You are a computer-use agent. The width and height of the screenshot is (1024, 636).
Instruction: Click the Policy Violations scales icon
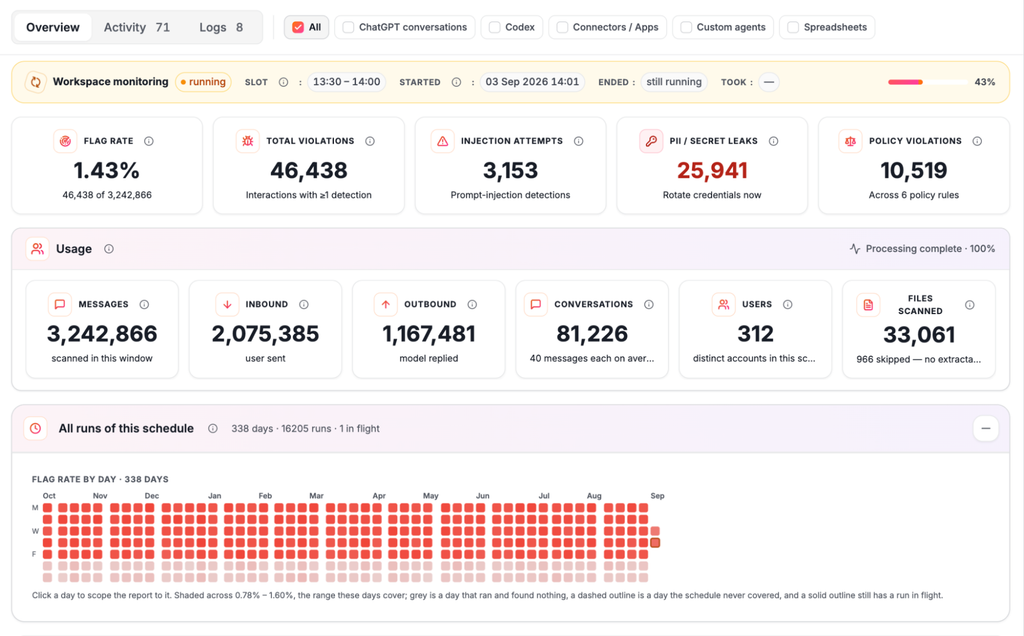coord(850,141)
